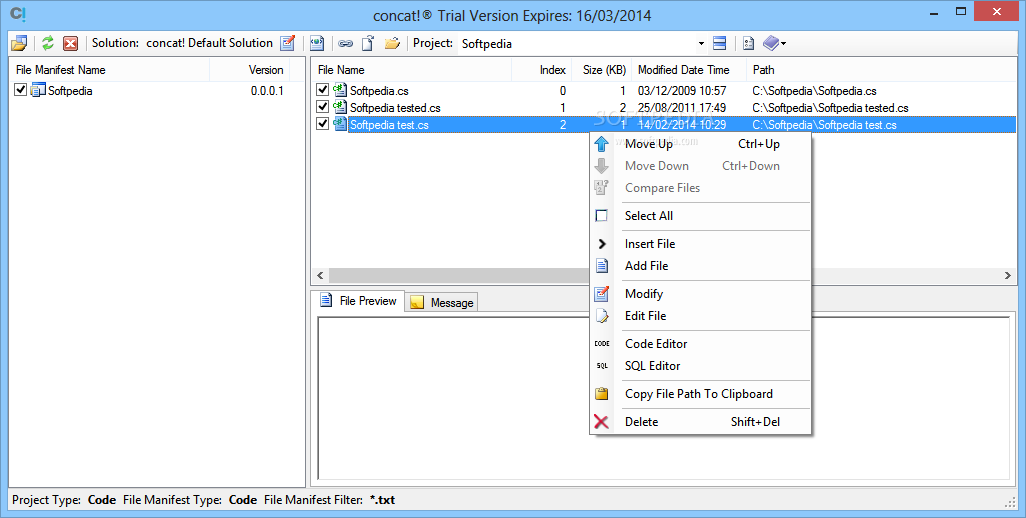Open solution via the folder toolbar icon

pos(19,44)
